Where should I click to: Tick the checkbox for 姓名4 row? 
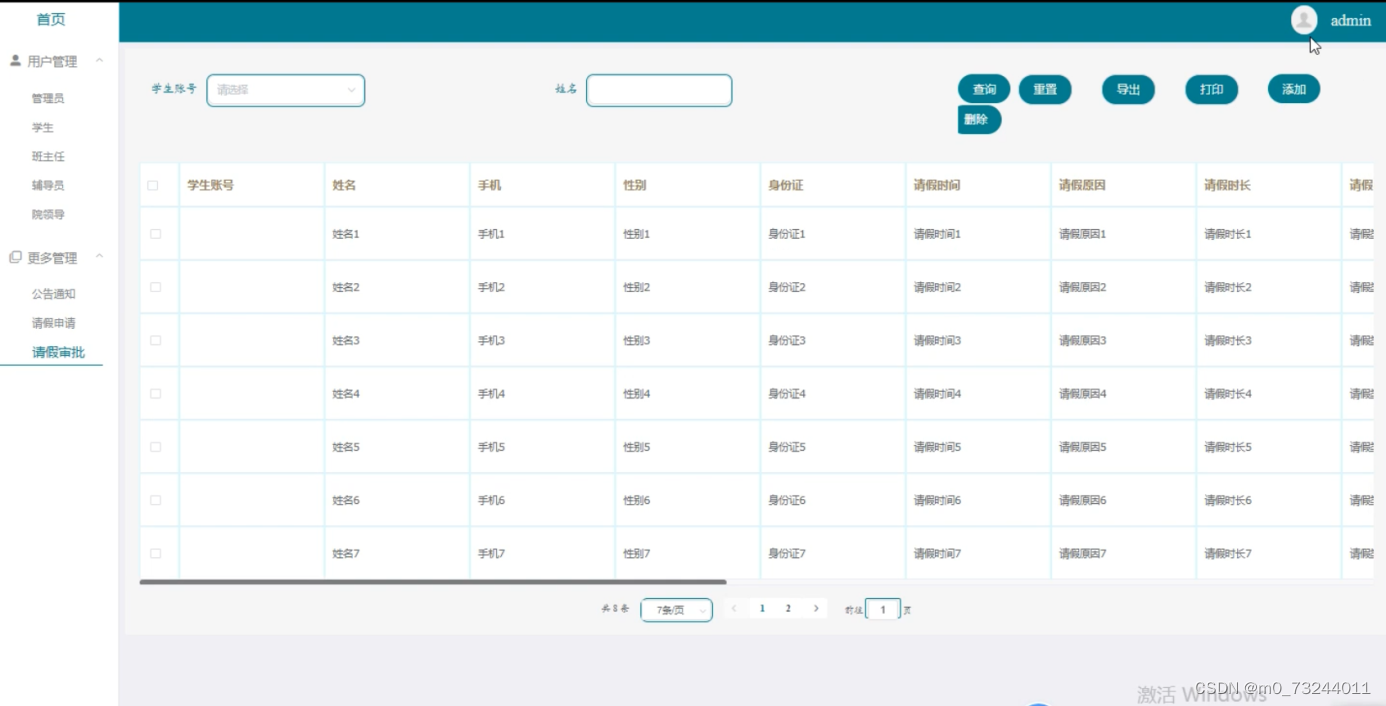tap(155, 393)
